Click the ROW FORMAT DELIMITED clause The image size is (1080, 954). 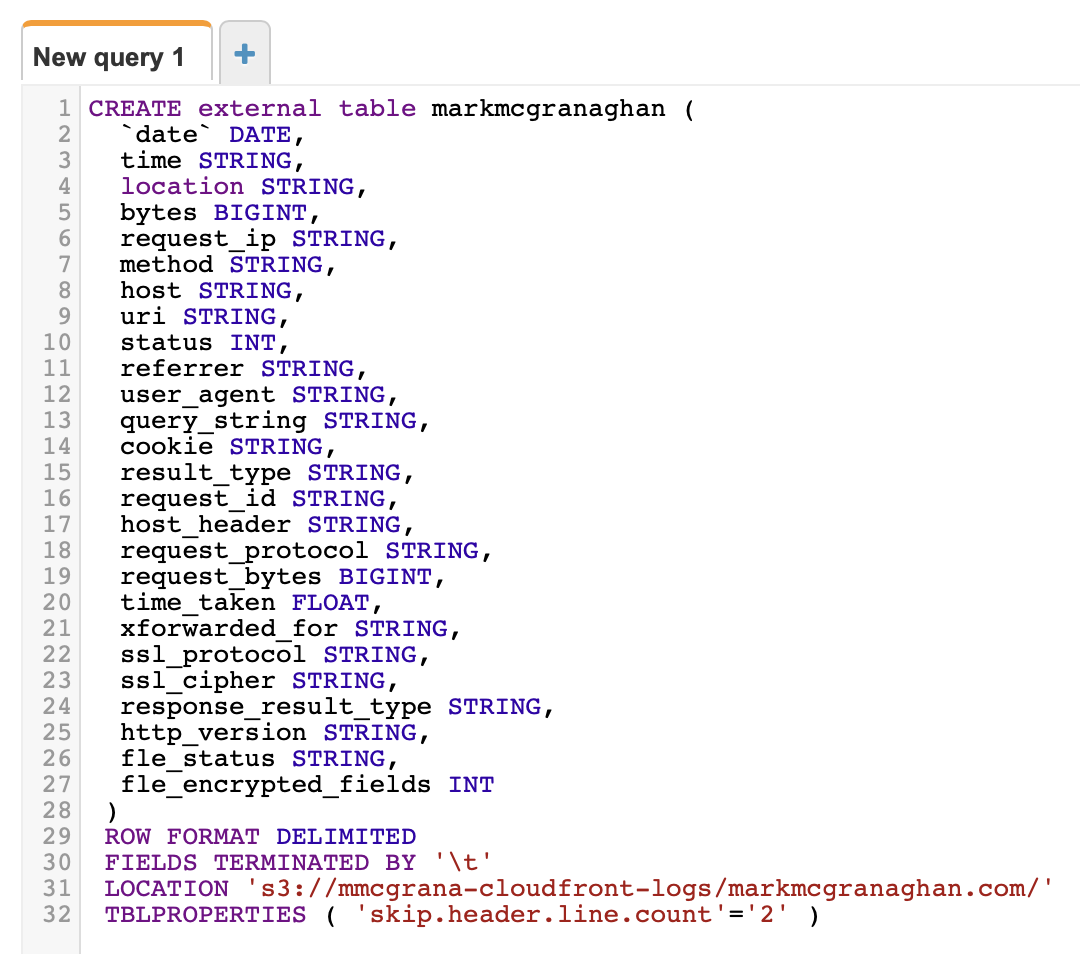260,837
